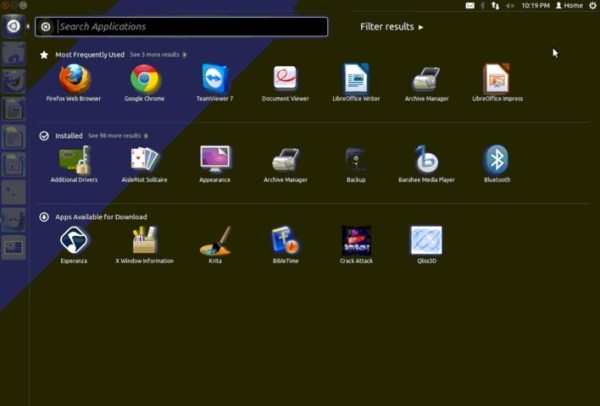Select Crack Attack download app

click(x=356, y=240)
